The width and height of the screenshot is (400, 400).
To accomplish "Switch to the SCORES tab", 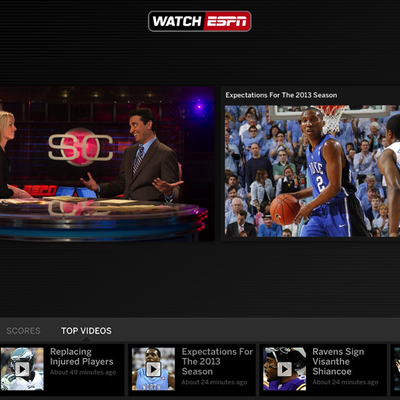I will coord(23,331).
